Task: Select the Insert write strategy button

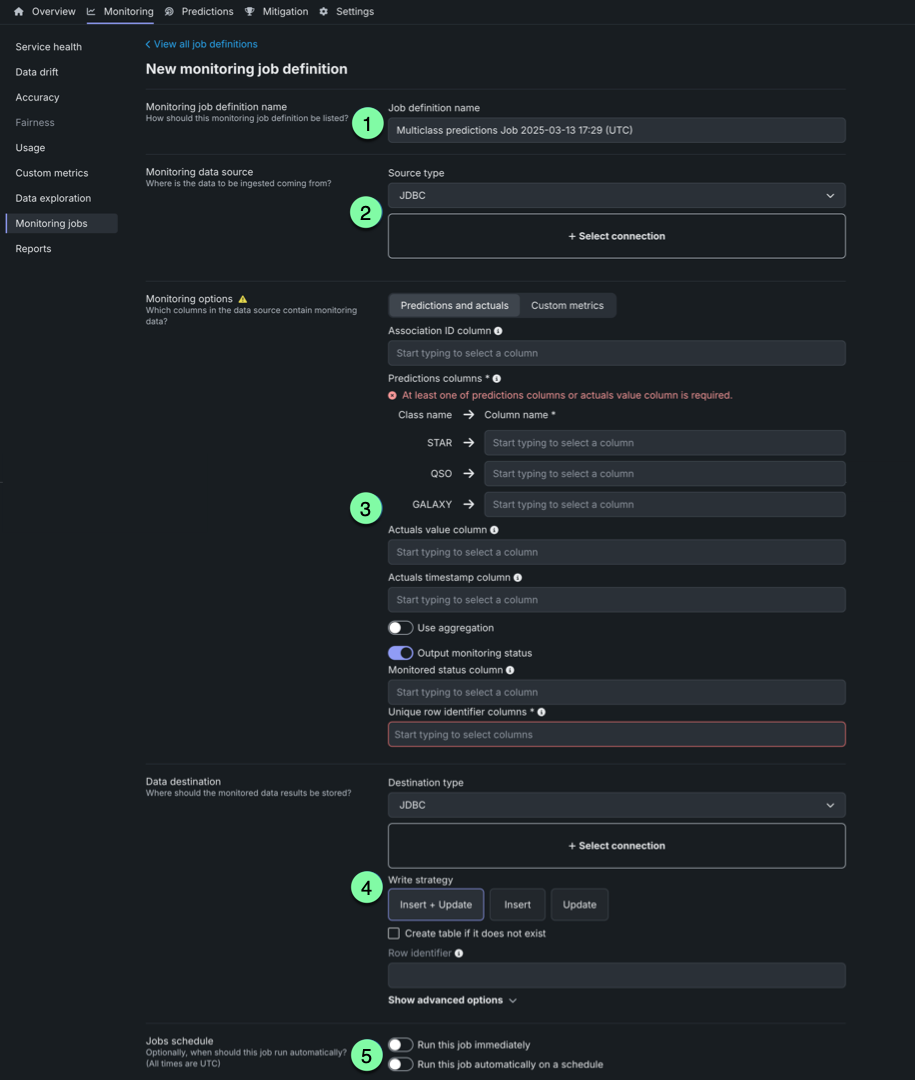Action: pos(517,905)
